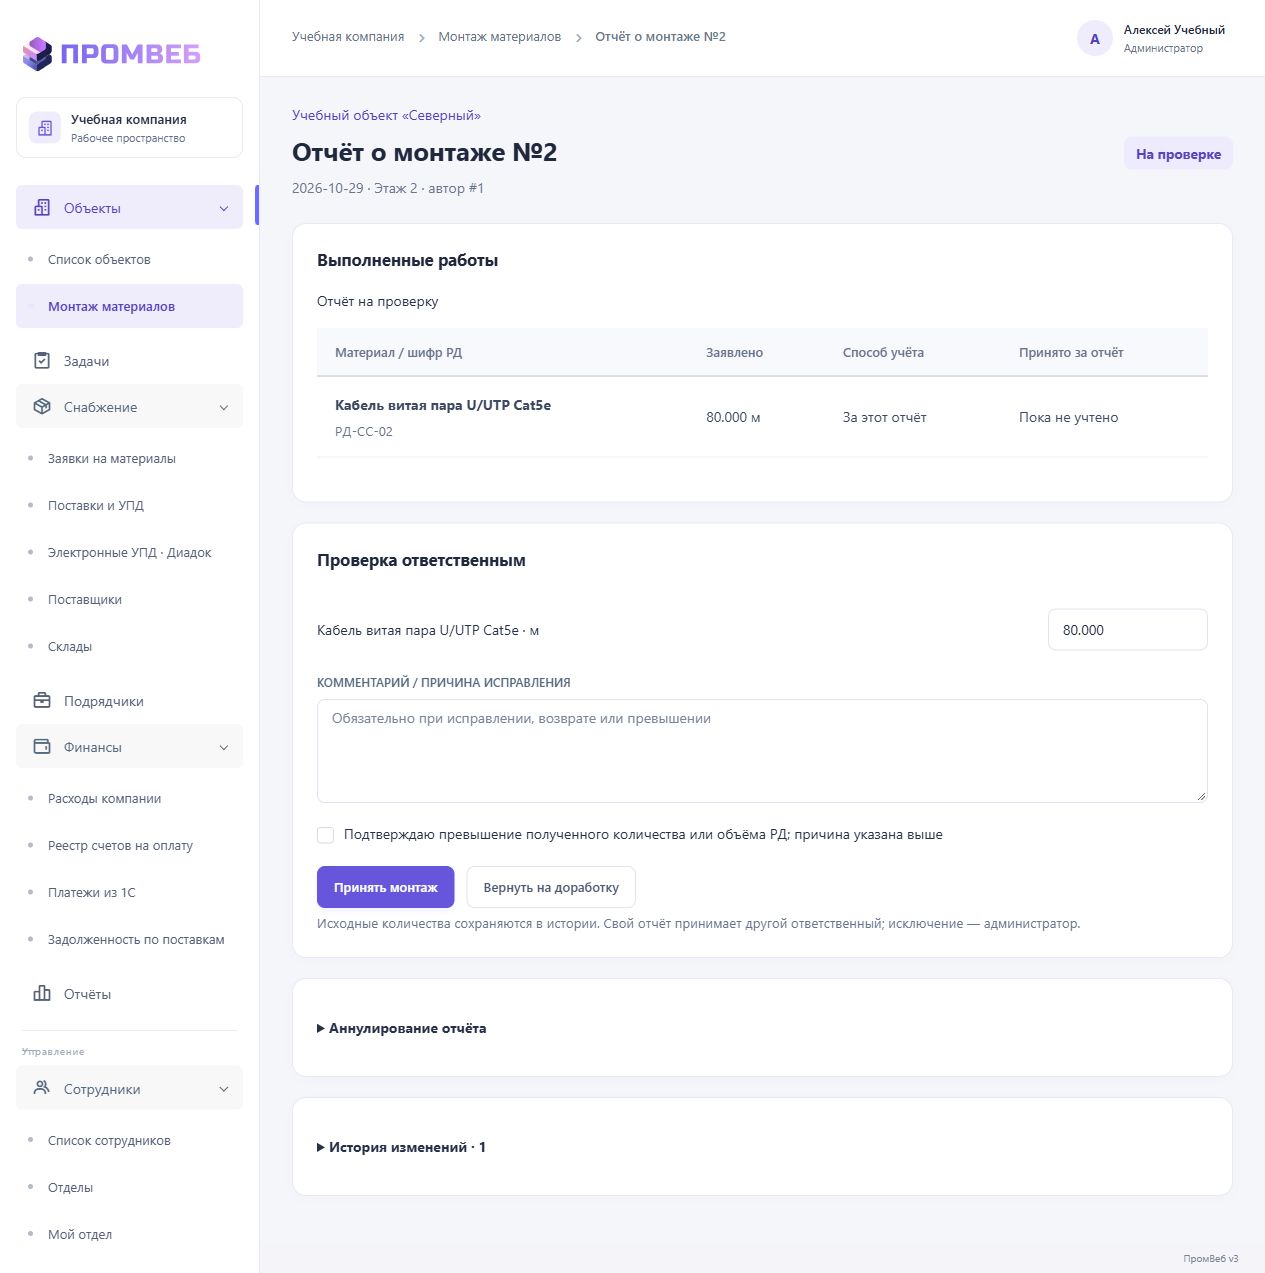This screenshot has height=1273, width=1265.
Task: Go to Отделы page
Action: point(70,1187)
